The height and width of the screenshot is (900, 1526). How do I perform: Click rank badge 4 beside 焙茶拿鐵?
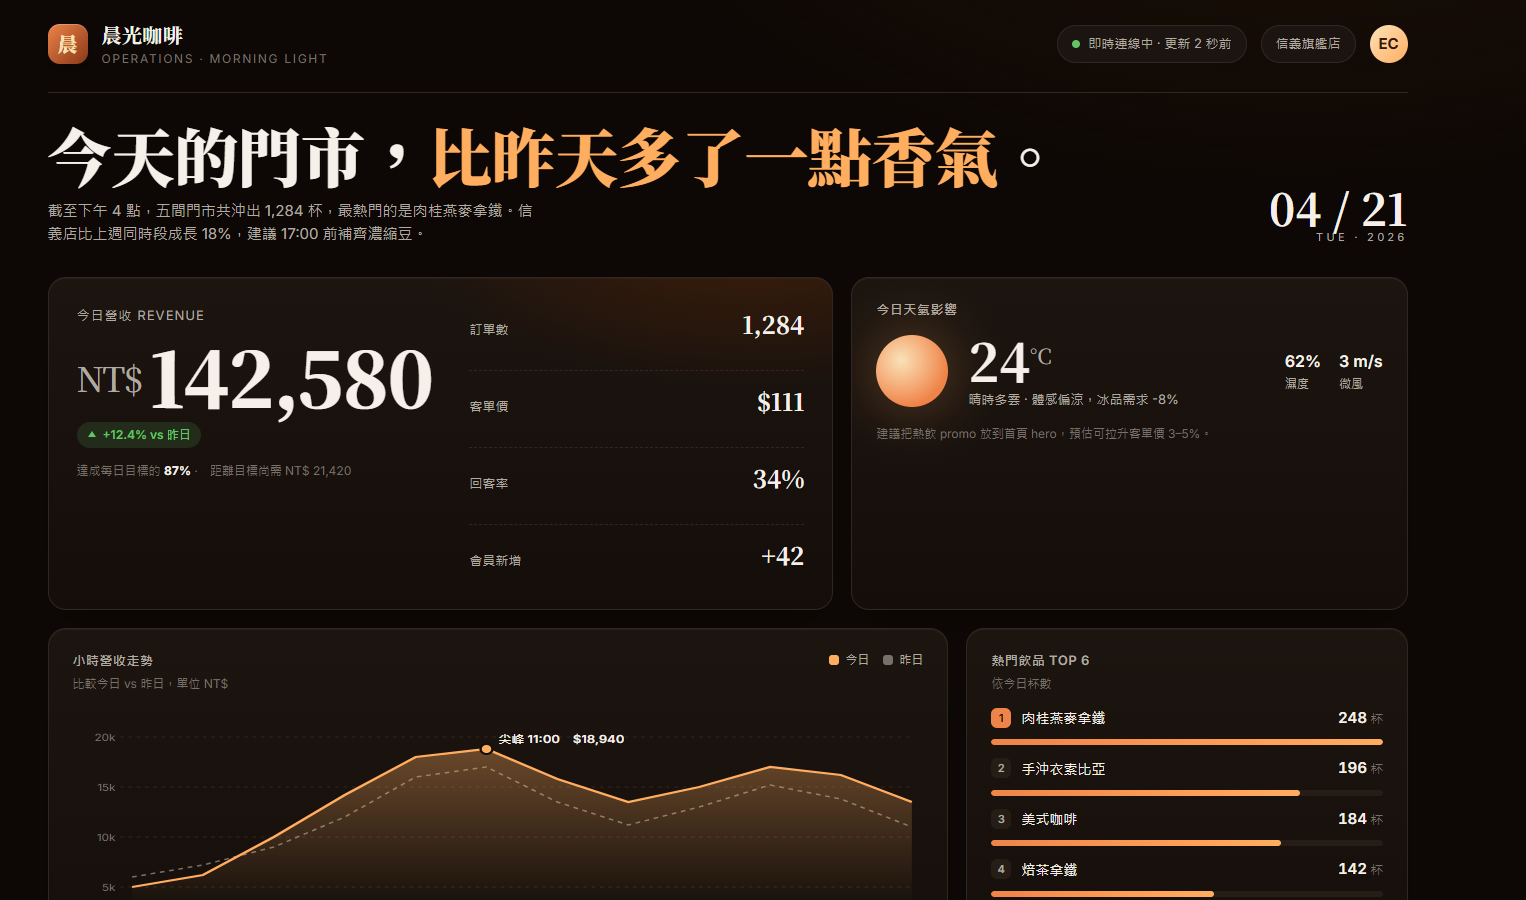1001,869
